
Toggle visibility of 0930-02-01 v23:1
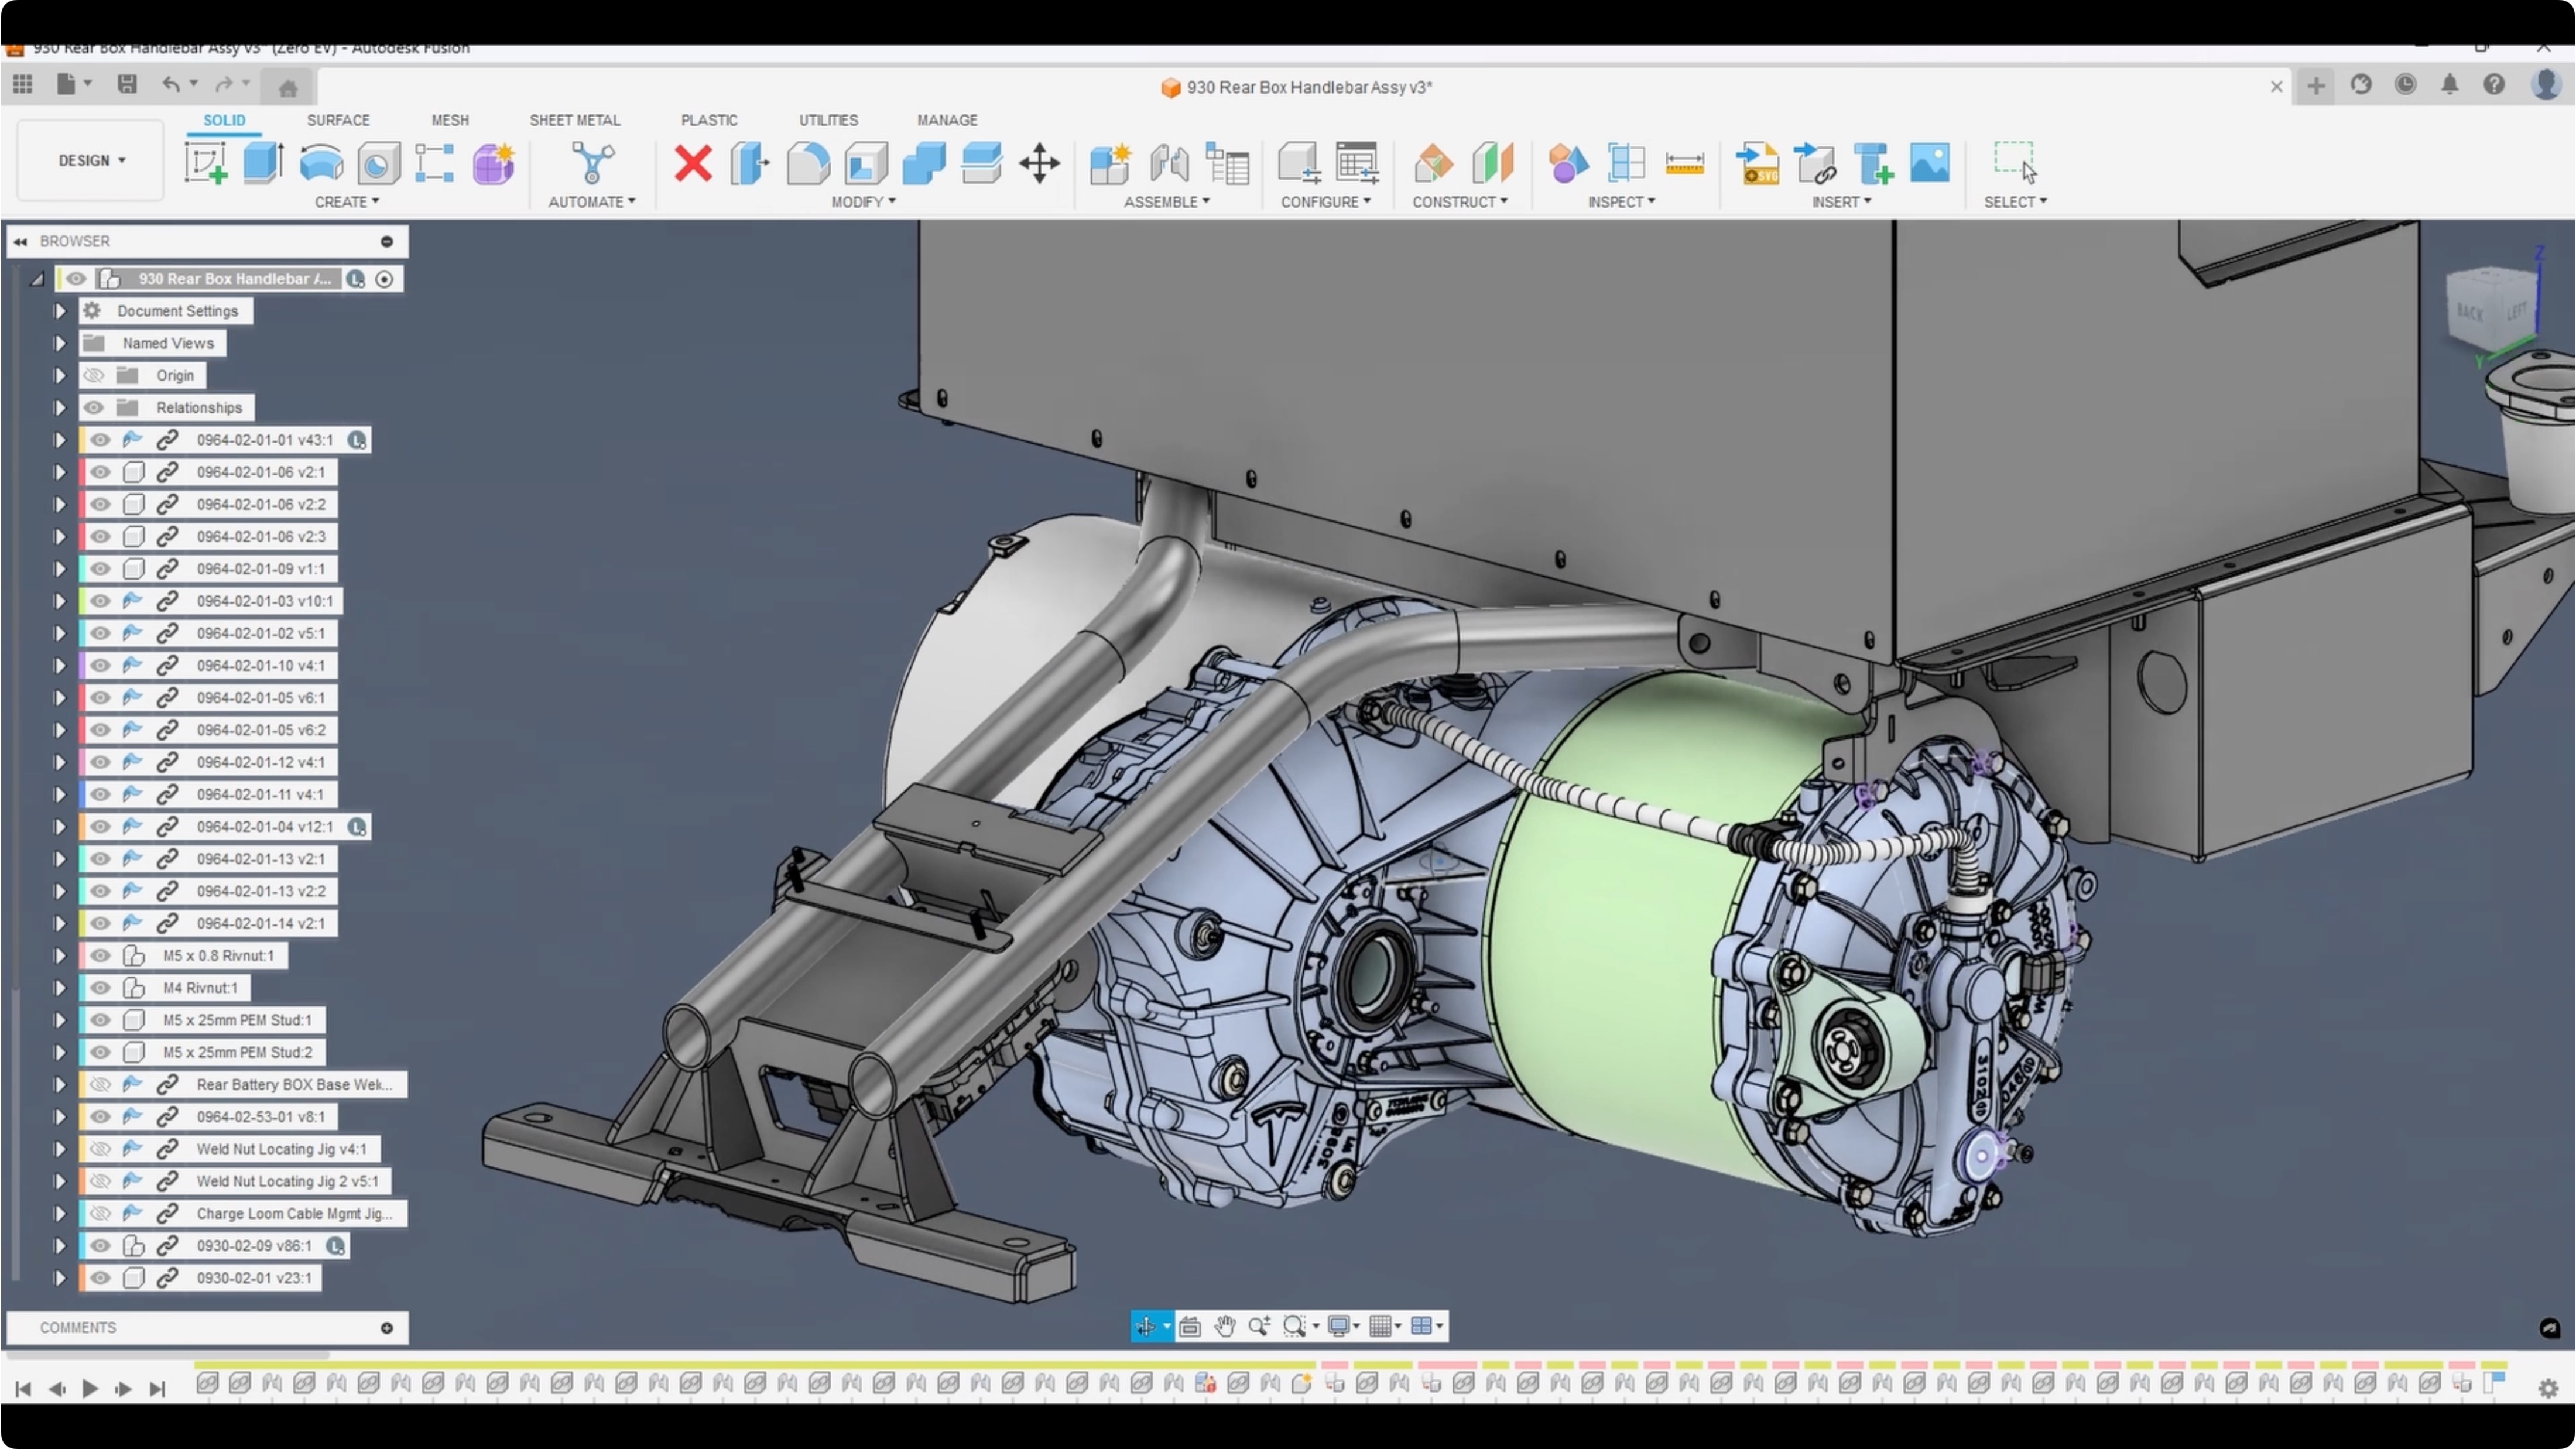[x=100, y=1278]
